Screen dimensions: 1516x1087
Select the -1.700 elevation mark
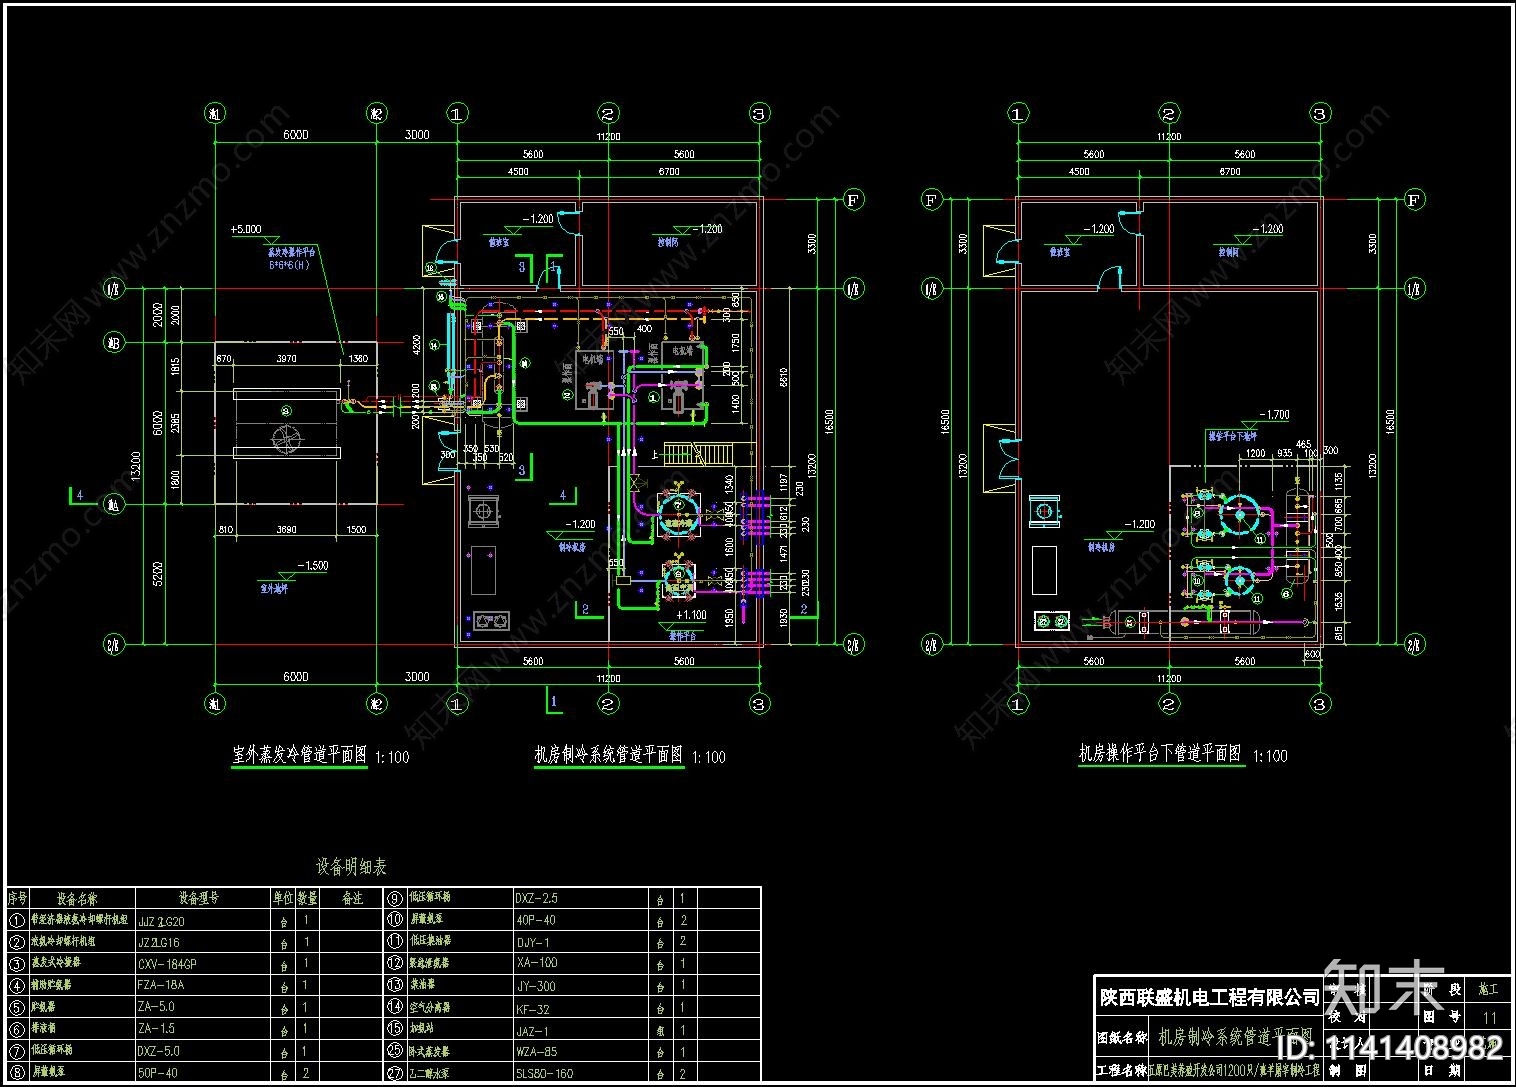pyautogui.click(x=1273, y=414)
